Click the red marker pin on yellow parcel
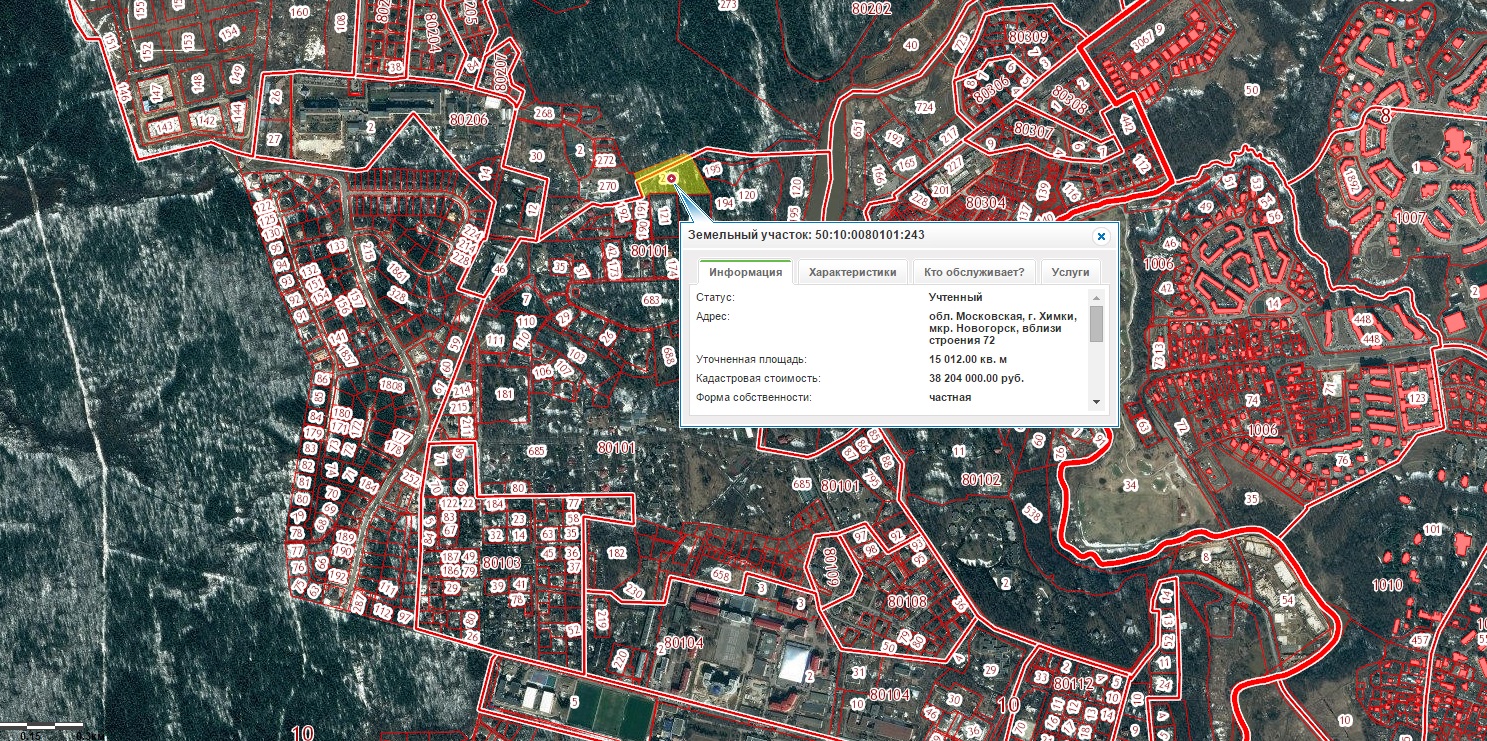Image resolution: width=1487 pixels, height=741 pixels. click(672, 179)
